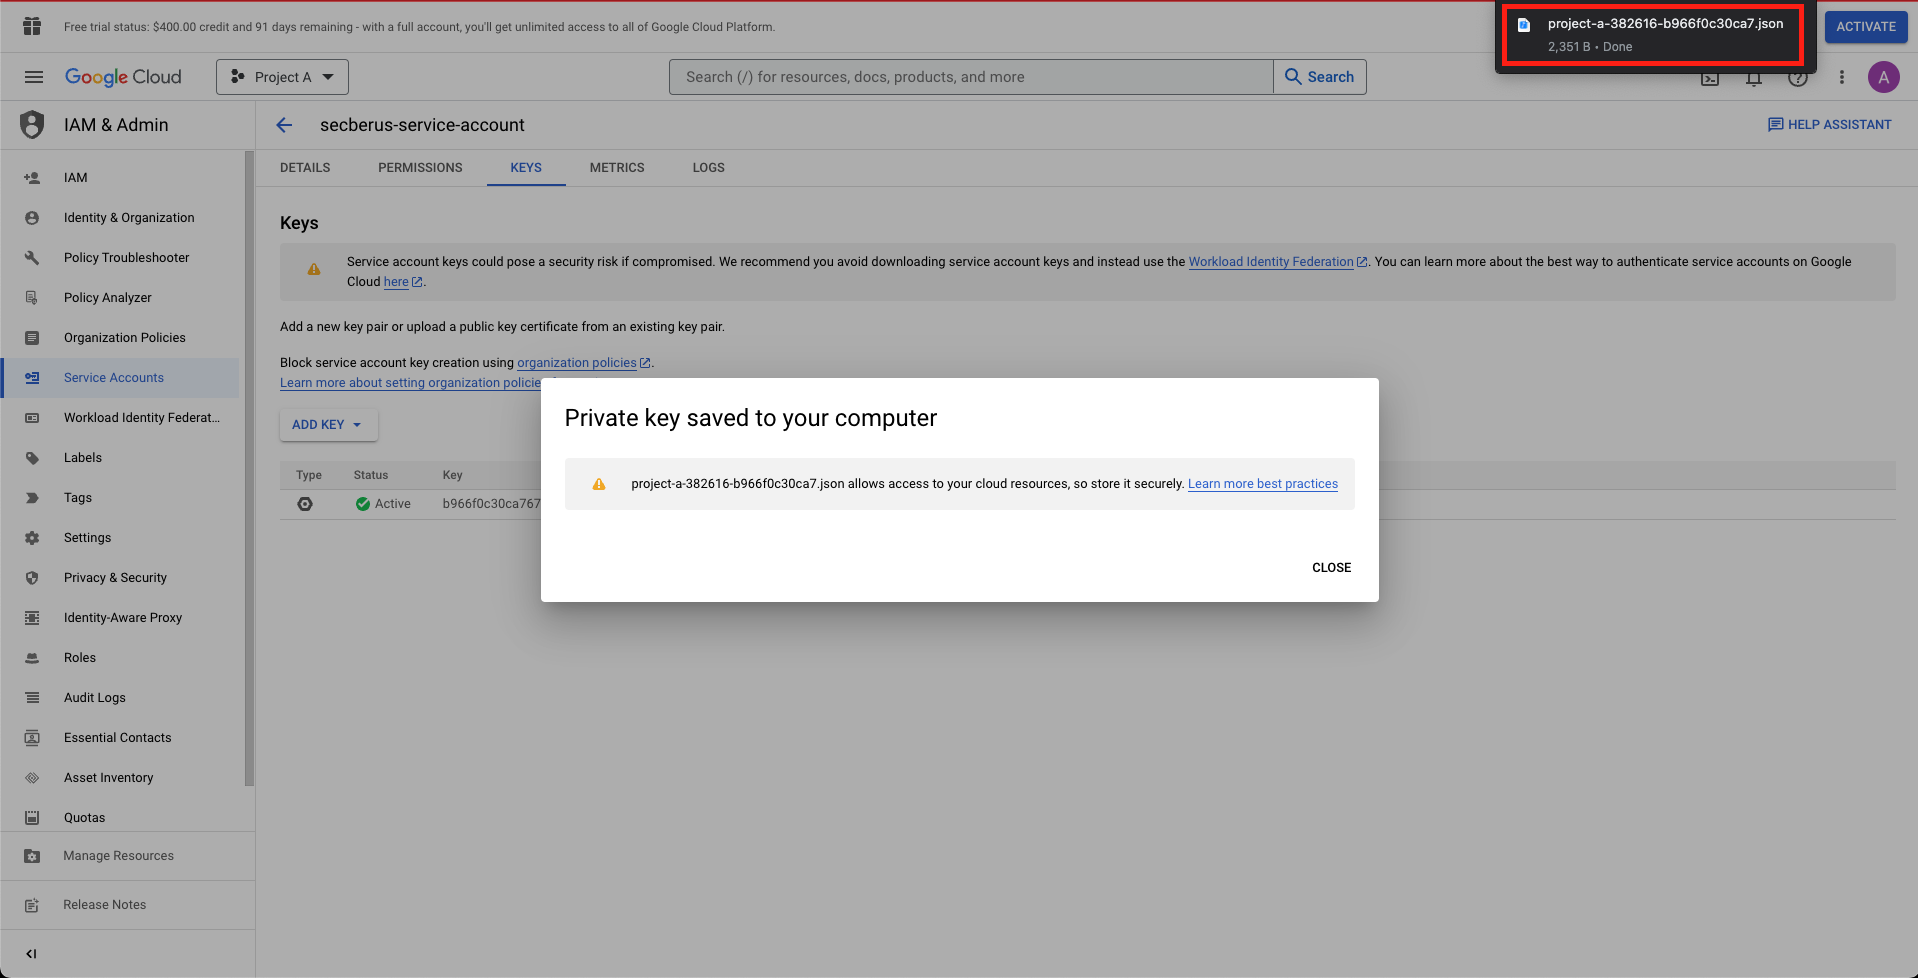The image size is (1918, 978).
Task: Click the IAM & Admin shield icon
Action: point(32,125)
